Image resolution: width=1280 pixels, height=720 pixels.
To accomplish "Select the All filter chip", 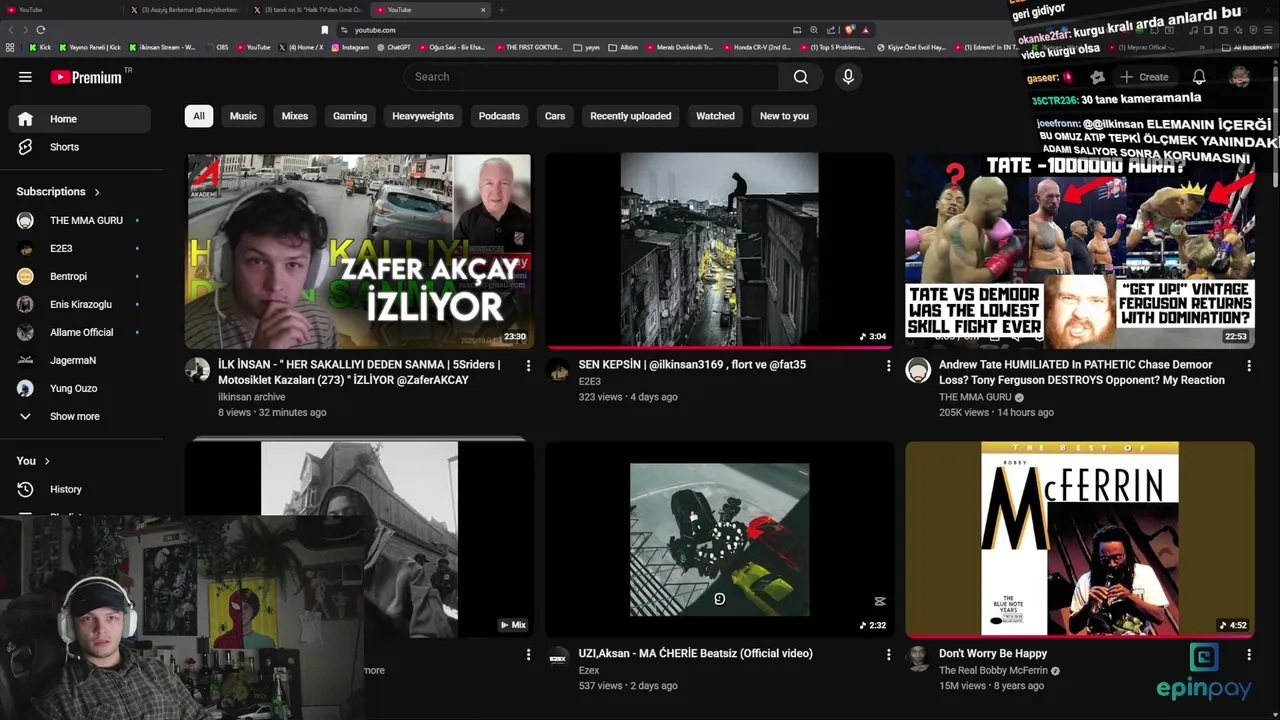I will [x=199, y=116].
